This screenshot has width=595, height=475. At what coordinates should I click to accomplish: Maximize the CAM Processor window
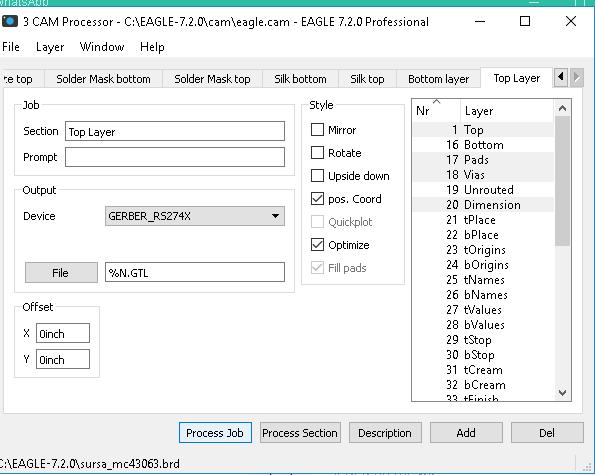pos(525,21)
